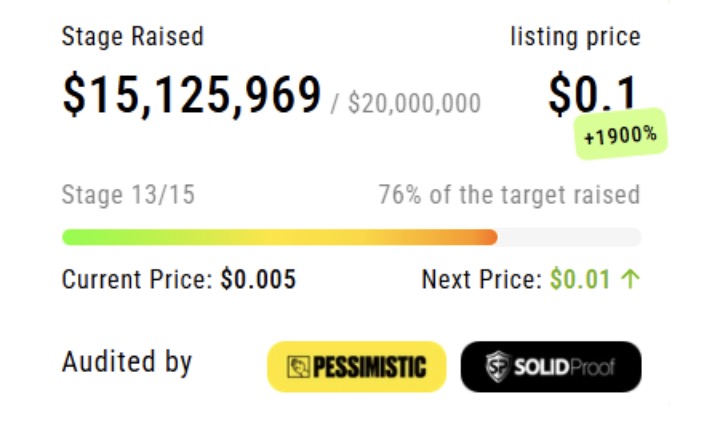
Task: Click the 76% of the target raised text
Action: (509, 195)
